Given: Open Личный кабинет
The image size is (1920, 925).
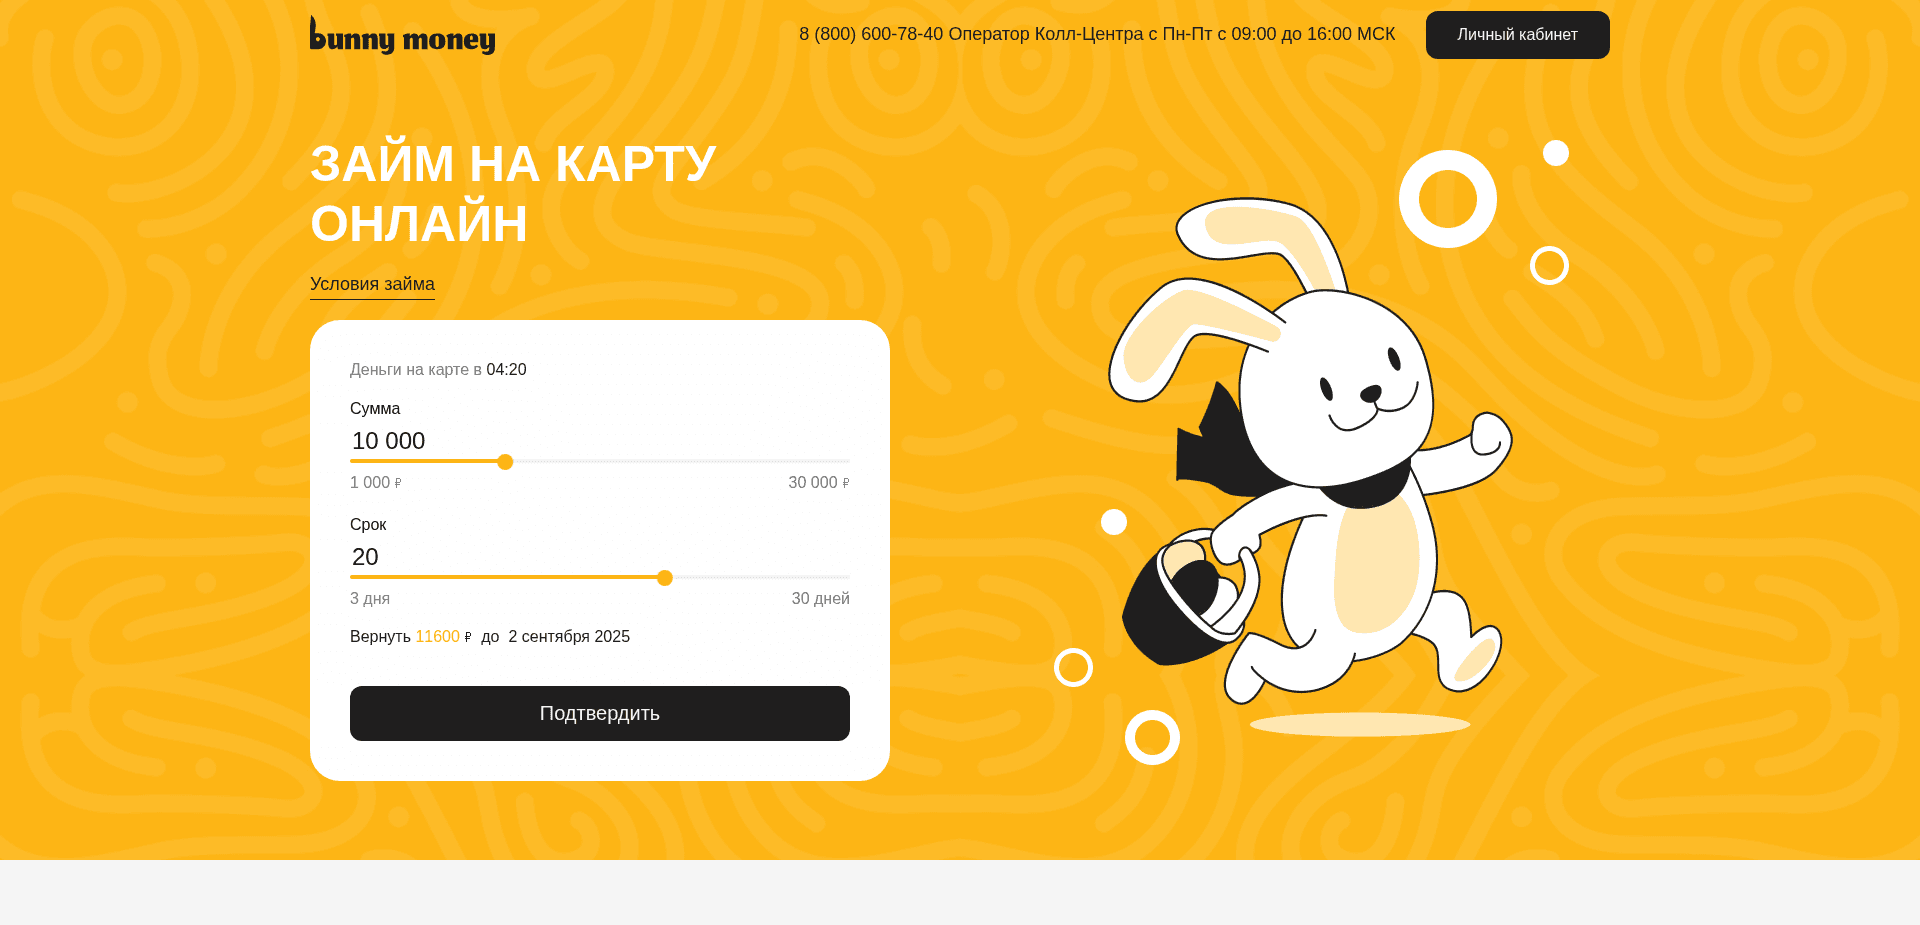Looking at the screenshot, I should (x=1517, y=34).
